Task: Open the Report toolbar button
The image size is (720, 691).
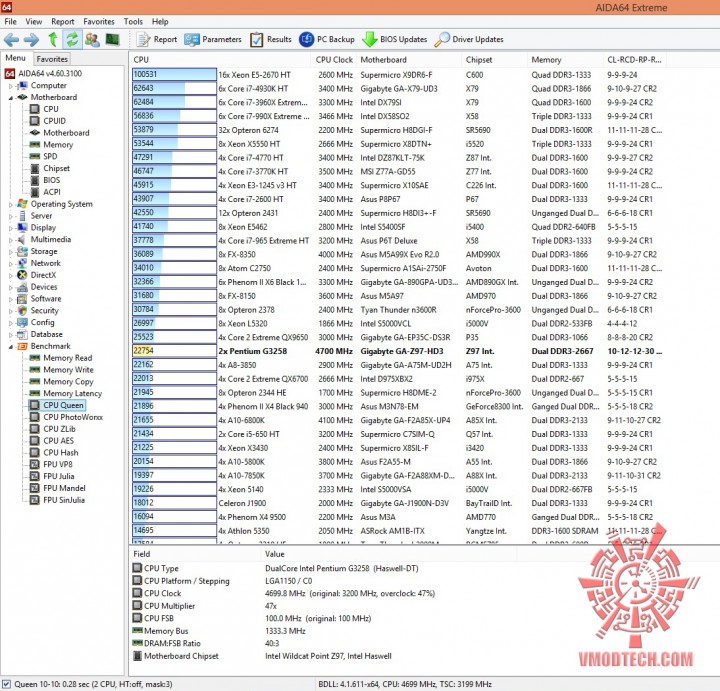Action: point(157,39)
